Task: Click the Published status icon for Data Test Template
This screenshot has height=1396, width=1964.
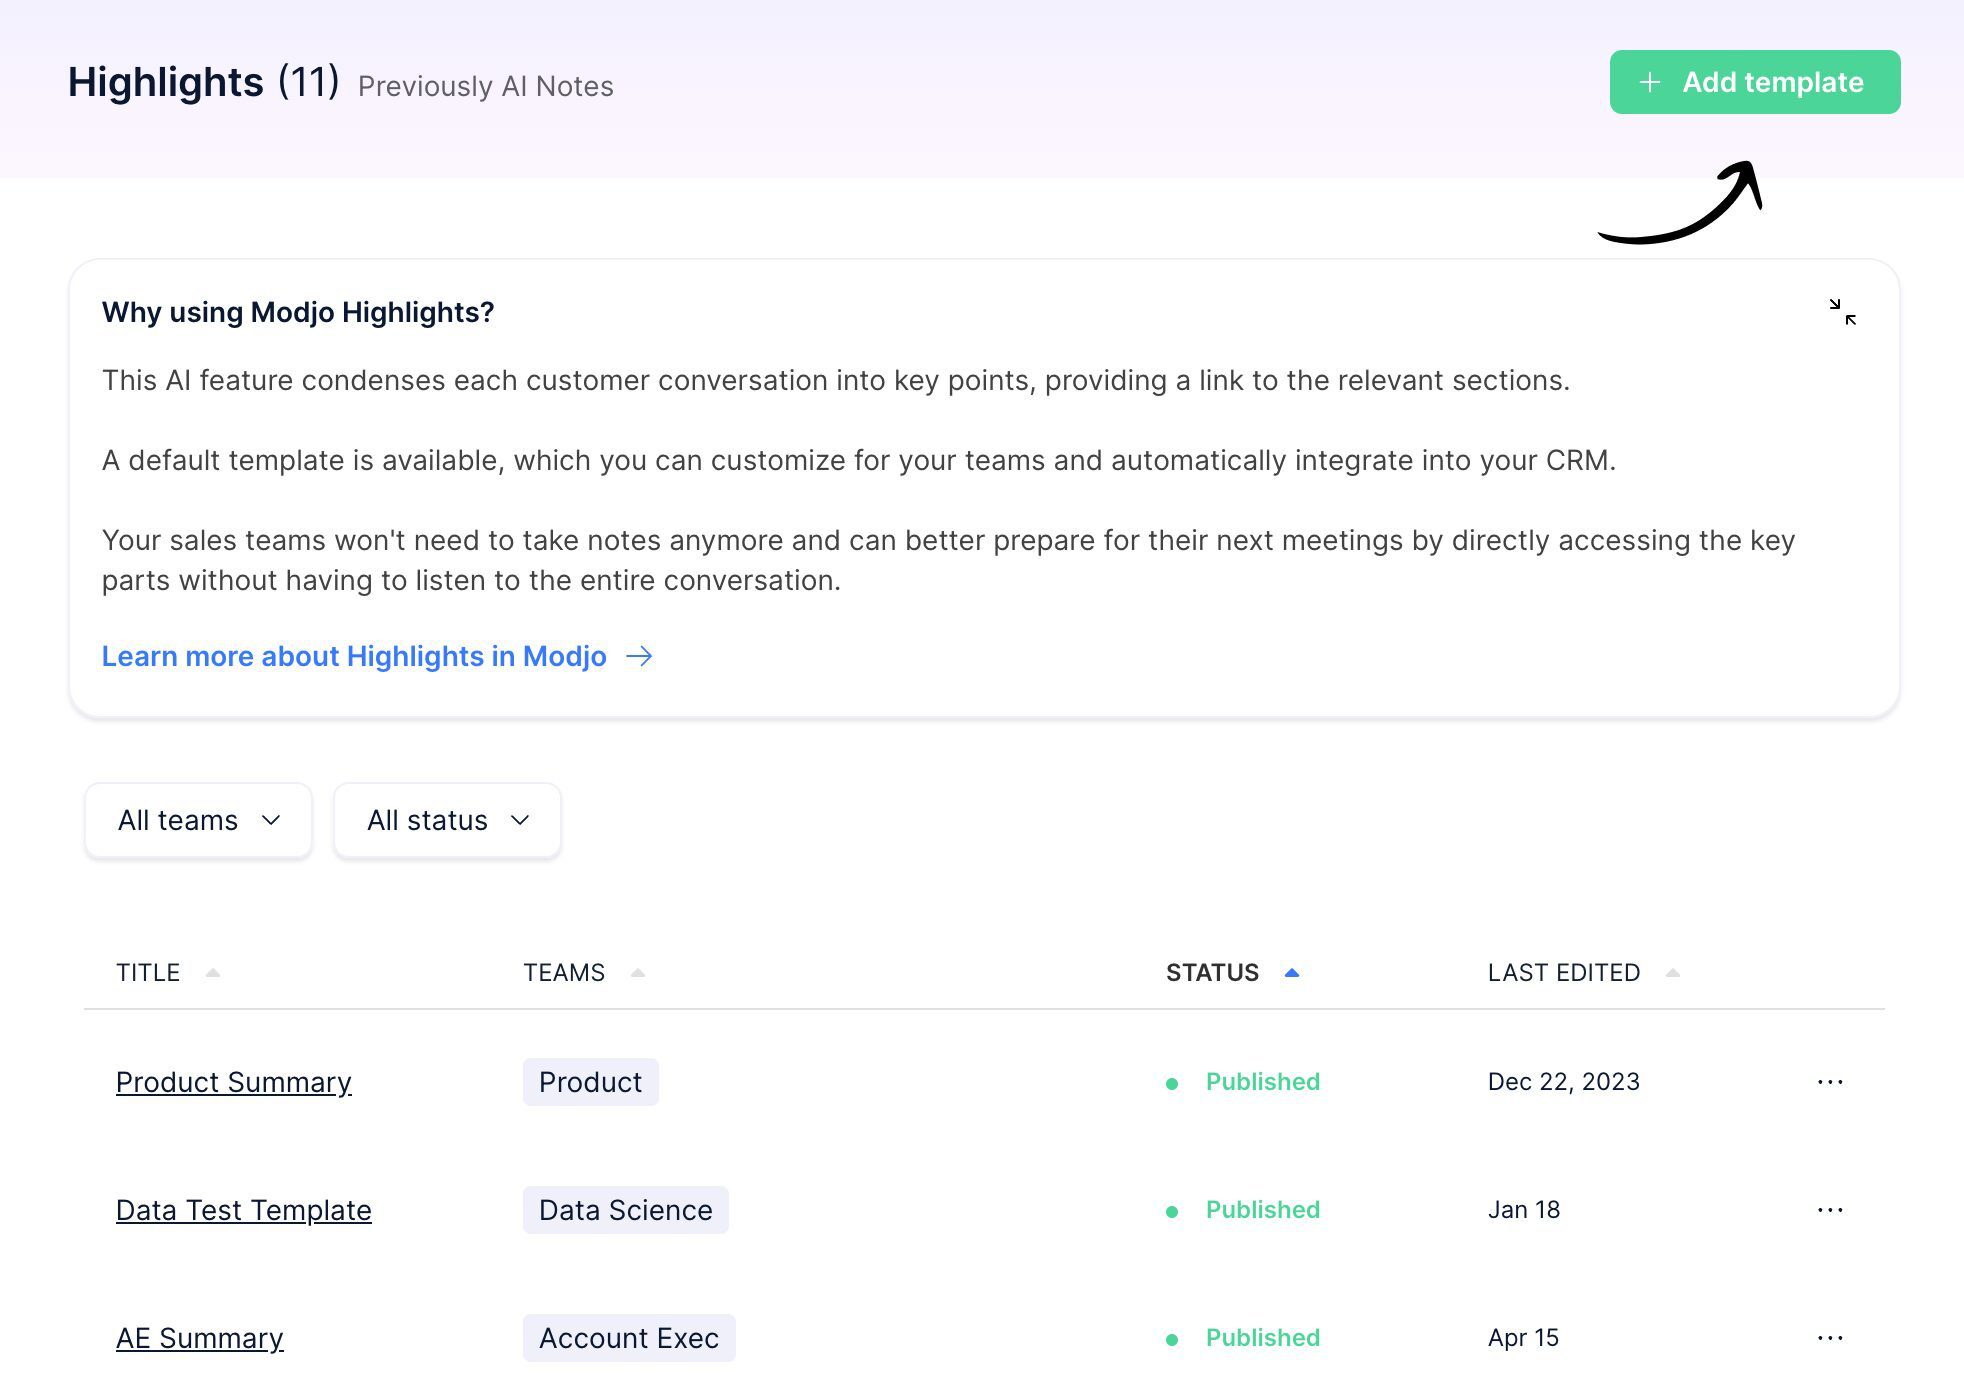Action: 1172,1210
